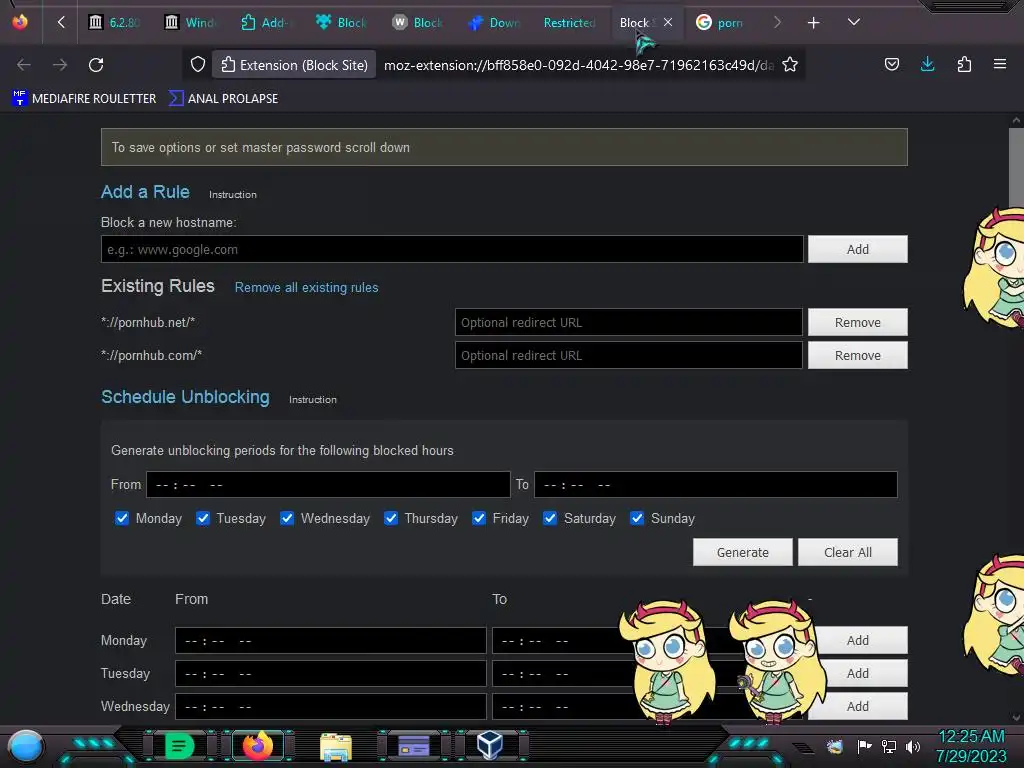
Task: Reload the current page
Action: tap(96, 65)
